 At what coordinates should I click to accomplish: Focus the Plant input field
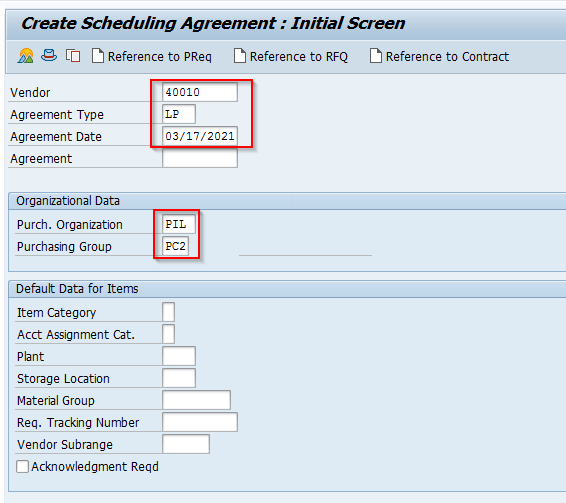pyautogui.click(x=179, y=356)
